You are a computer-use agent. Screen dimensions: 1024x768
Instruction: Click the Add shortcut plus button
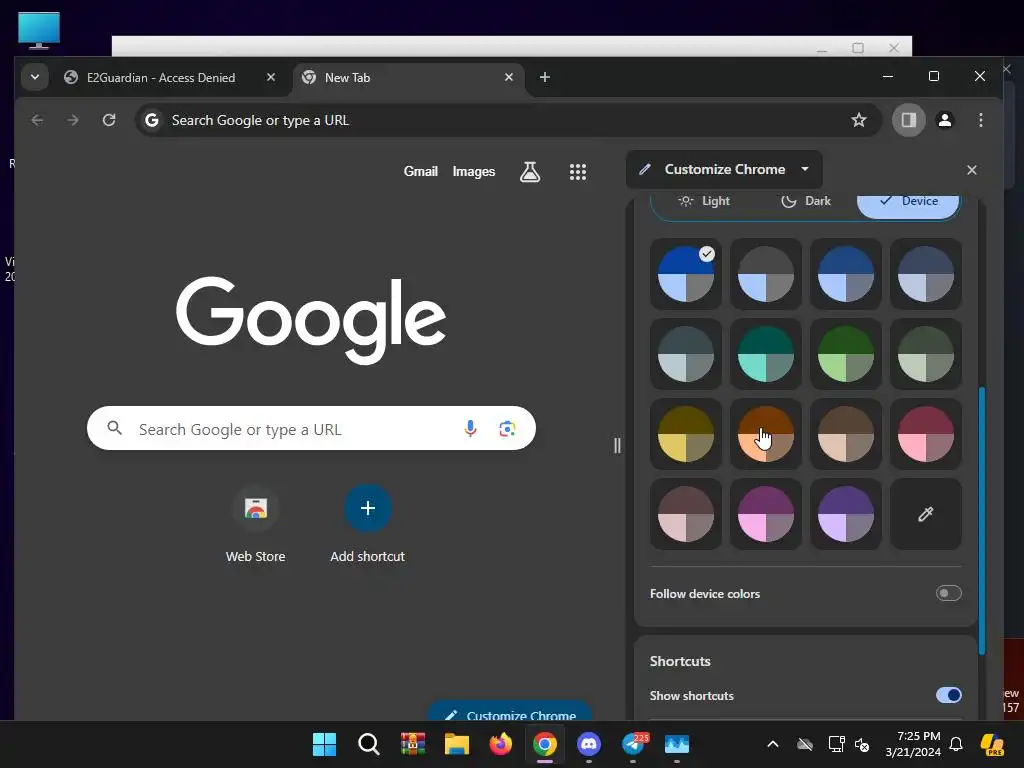[368, 508]
